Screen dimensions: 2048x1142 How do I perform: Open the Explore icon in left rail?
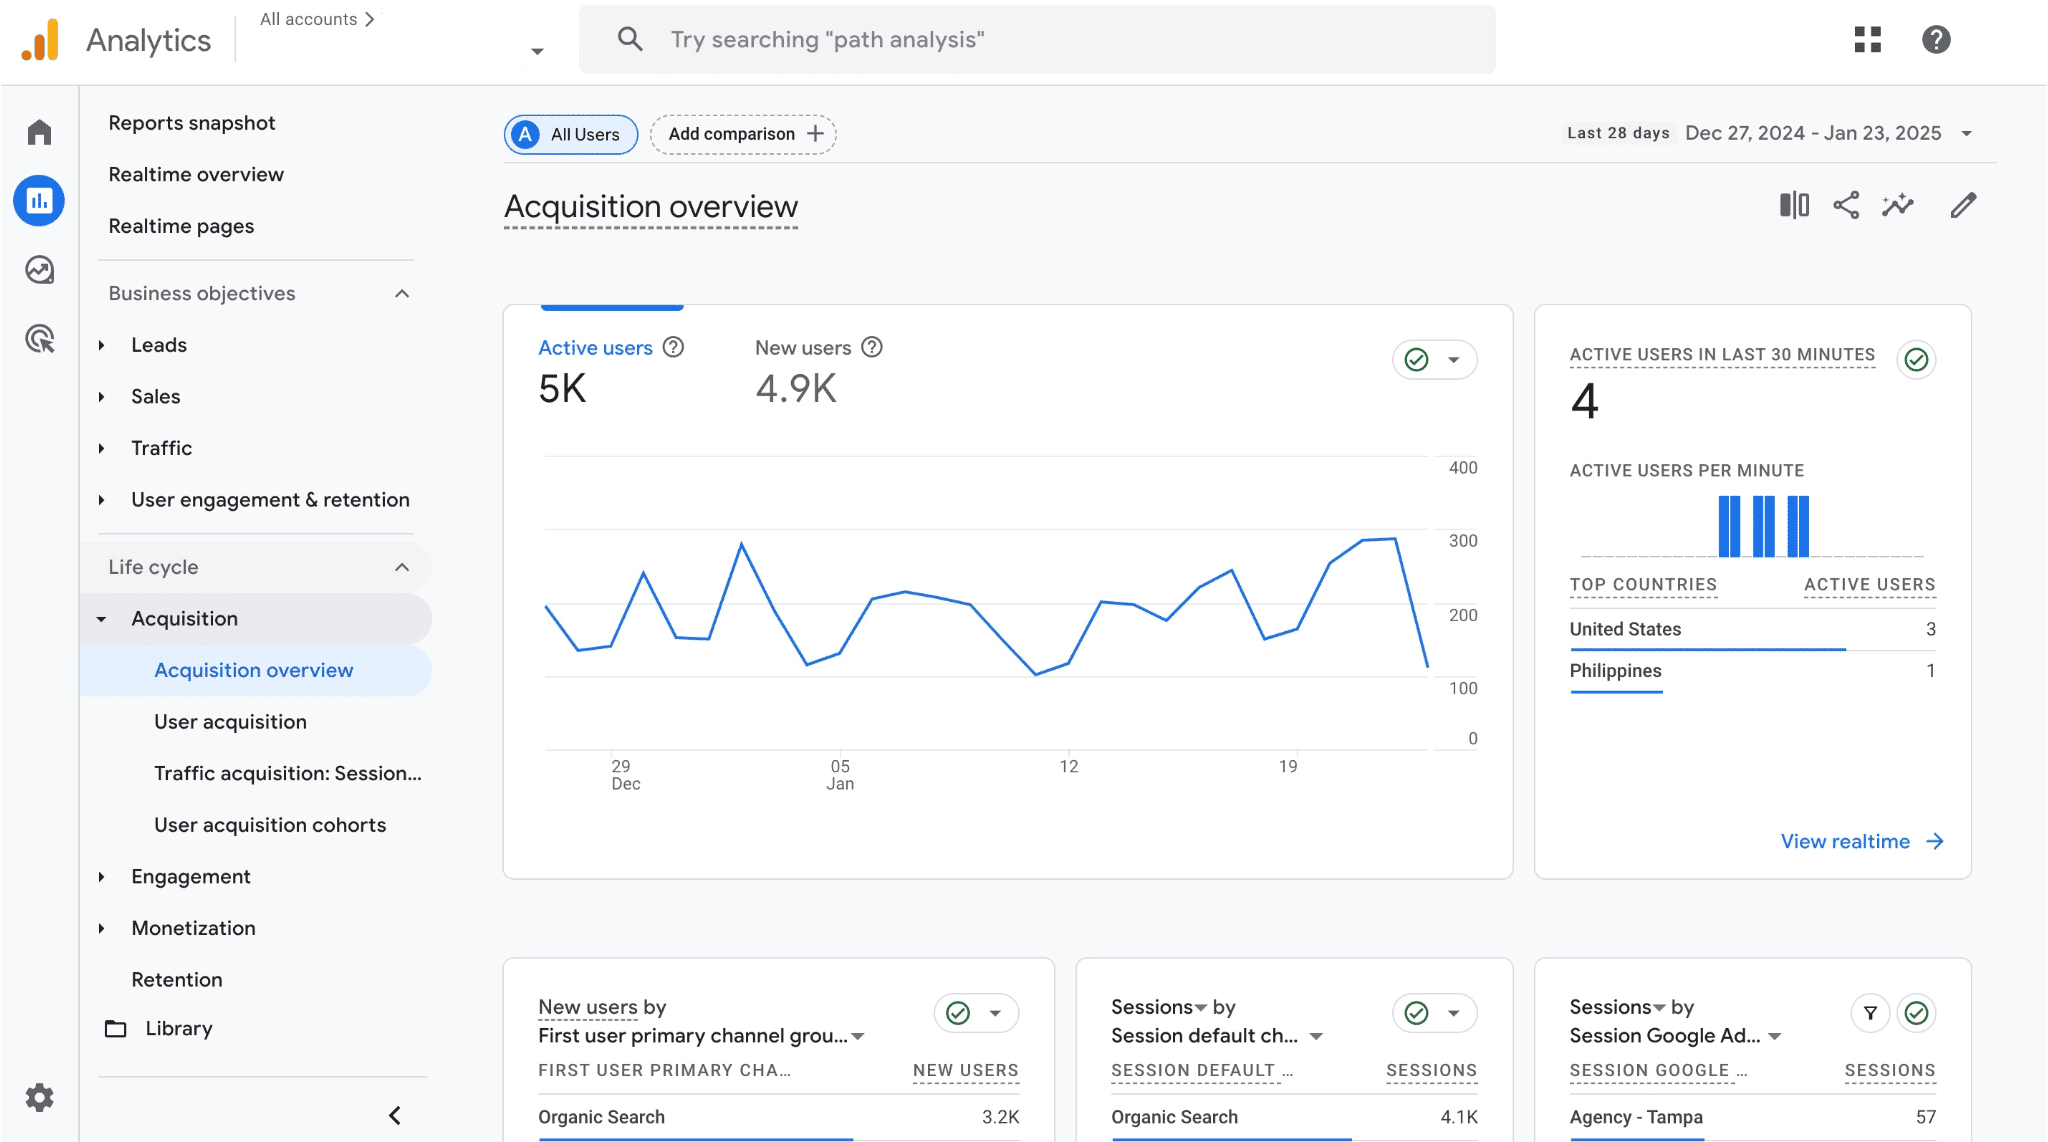39,270
